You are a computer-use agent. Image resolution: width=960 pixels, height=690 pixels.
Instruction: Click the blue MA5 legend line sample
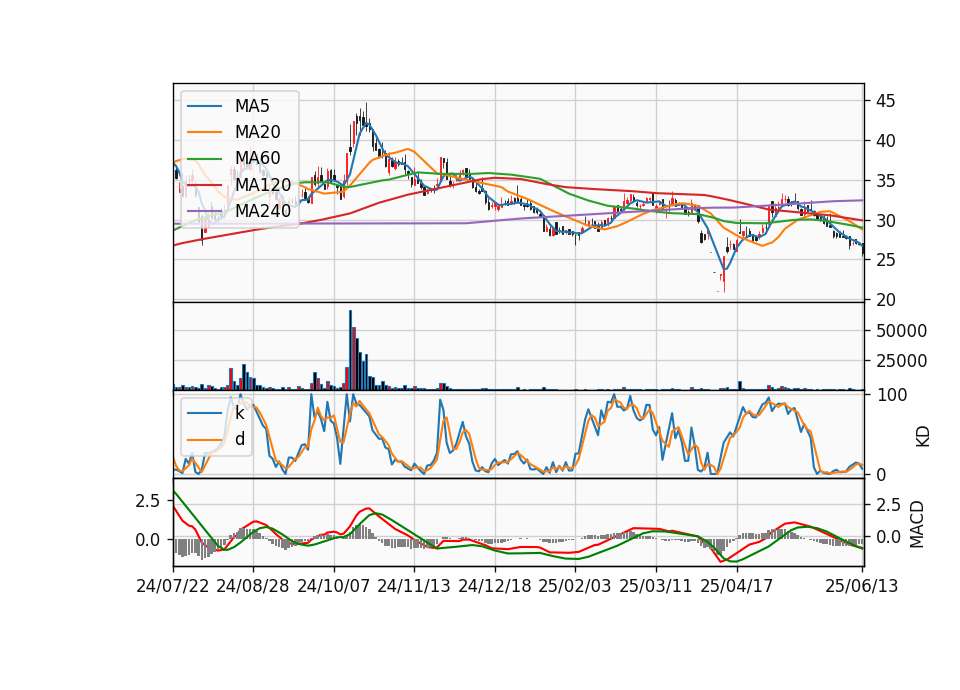tap(204, 107)
